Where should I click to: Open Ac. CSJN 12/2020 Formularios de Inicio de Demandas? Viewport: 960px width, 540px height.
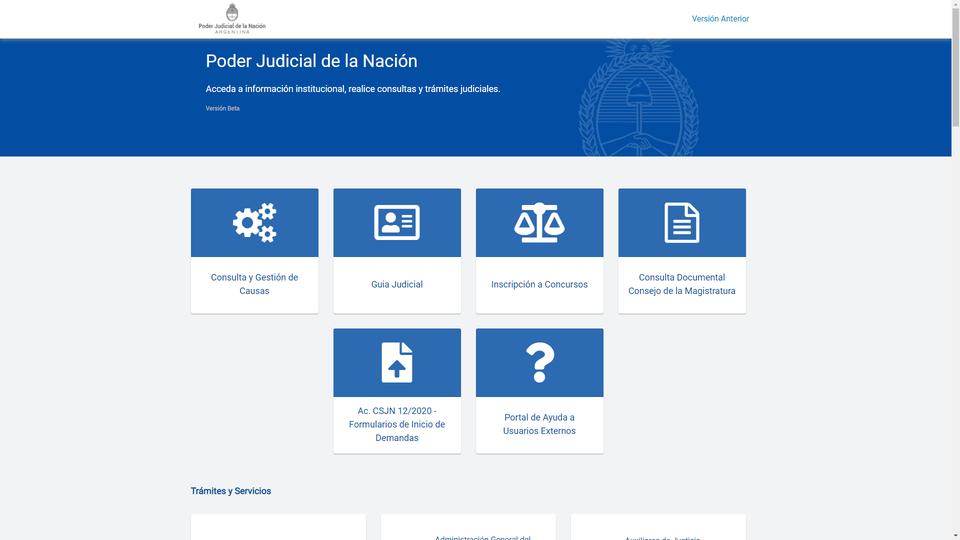(x=397, y=424)
